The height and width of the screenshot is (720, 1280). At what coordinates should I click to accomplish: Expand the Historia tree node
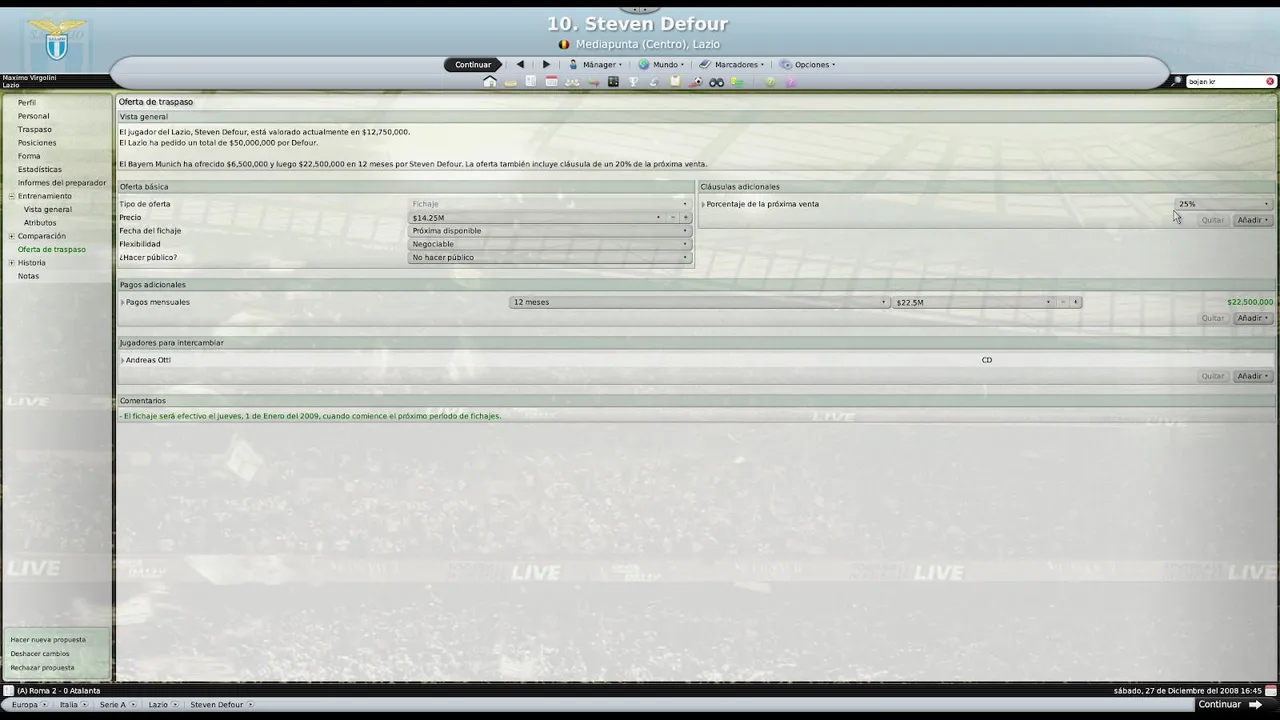point(12,263)
